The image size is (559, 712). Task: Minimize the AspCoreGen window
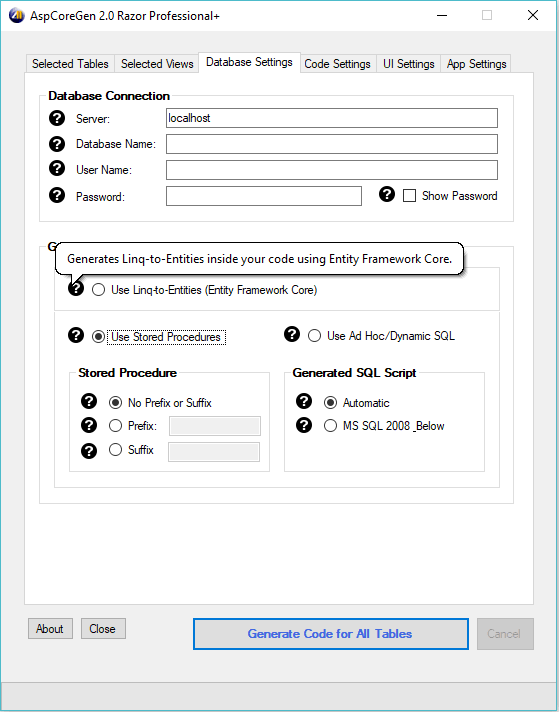pos(442,15)
